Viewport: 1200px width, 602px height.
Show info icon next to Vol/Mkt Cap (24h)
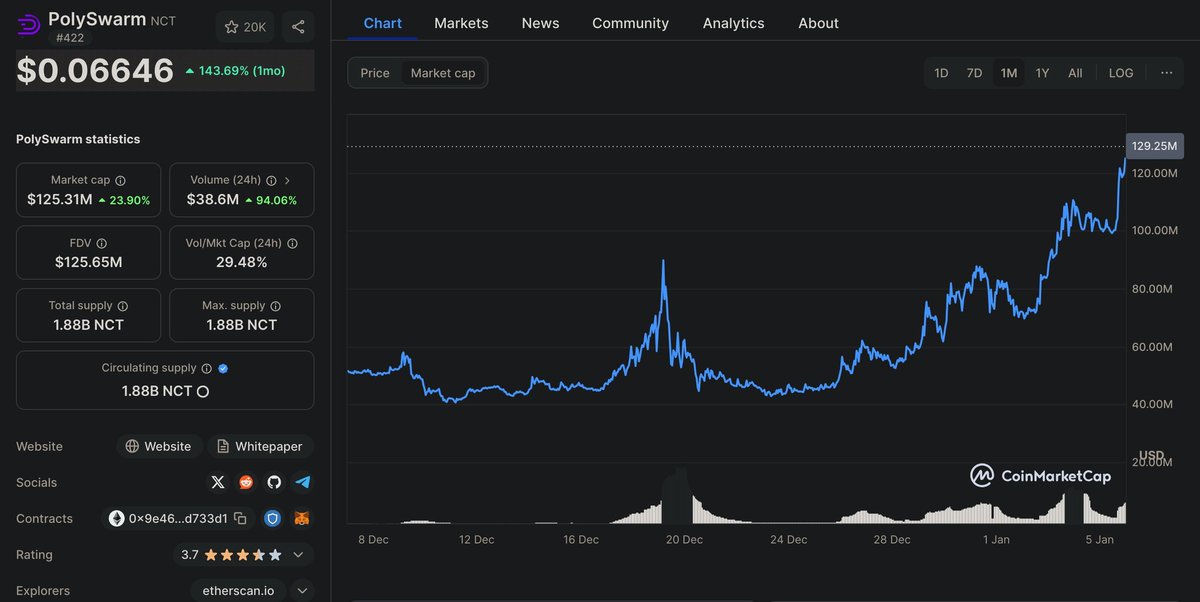291,243
